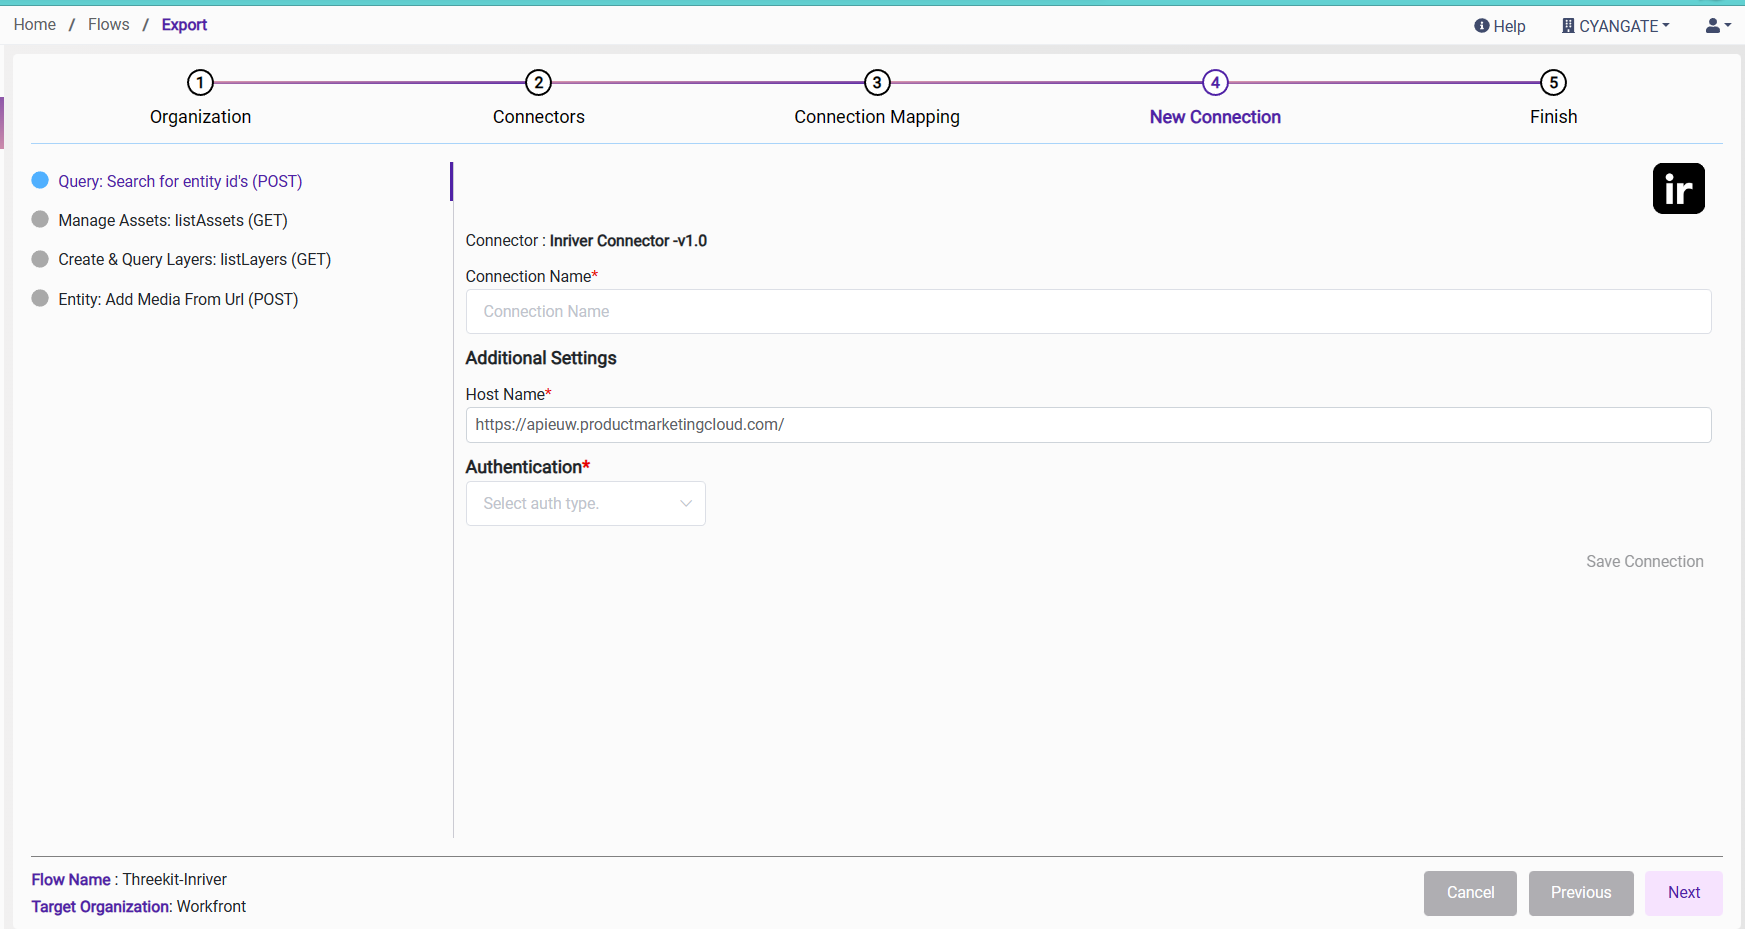Screen dimensions: 1745x929
Task: Select Manage Assets: listAssets (GET) item
Action: click(x=172, y=220)
